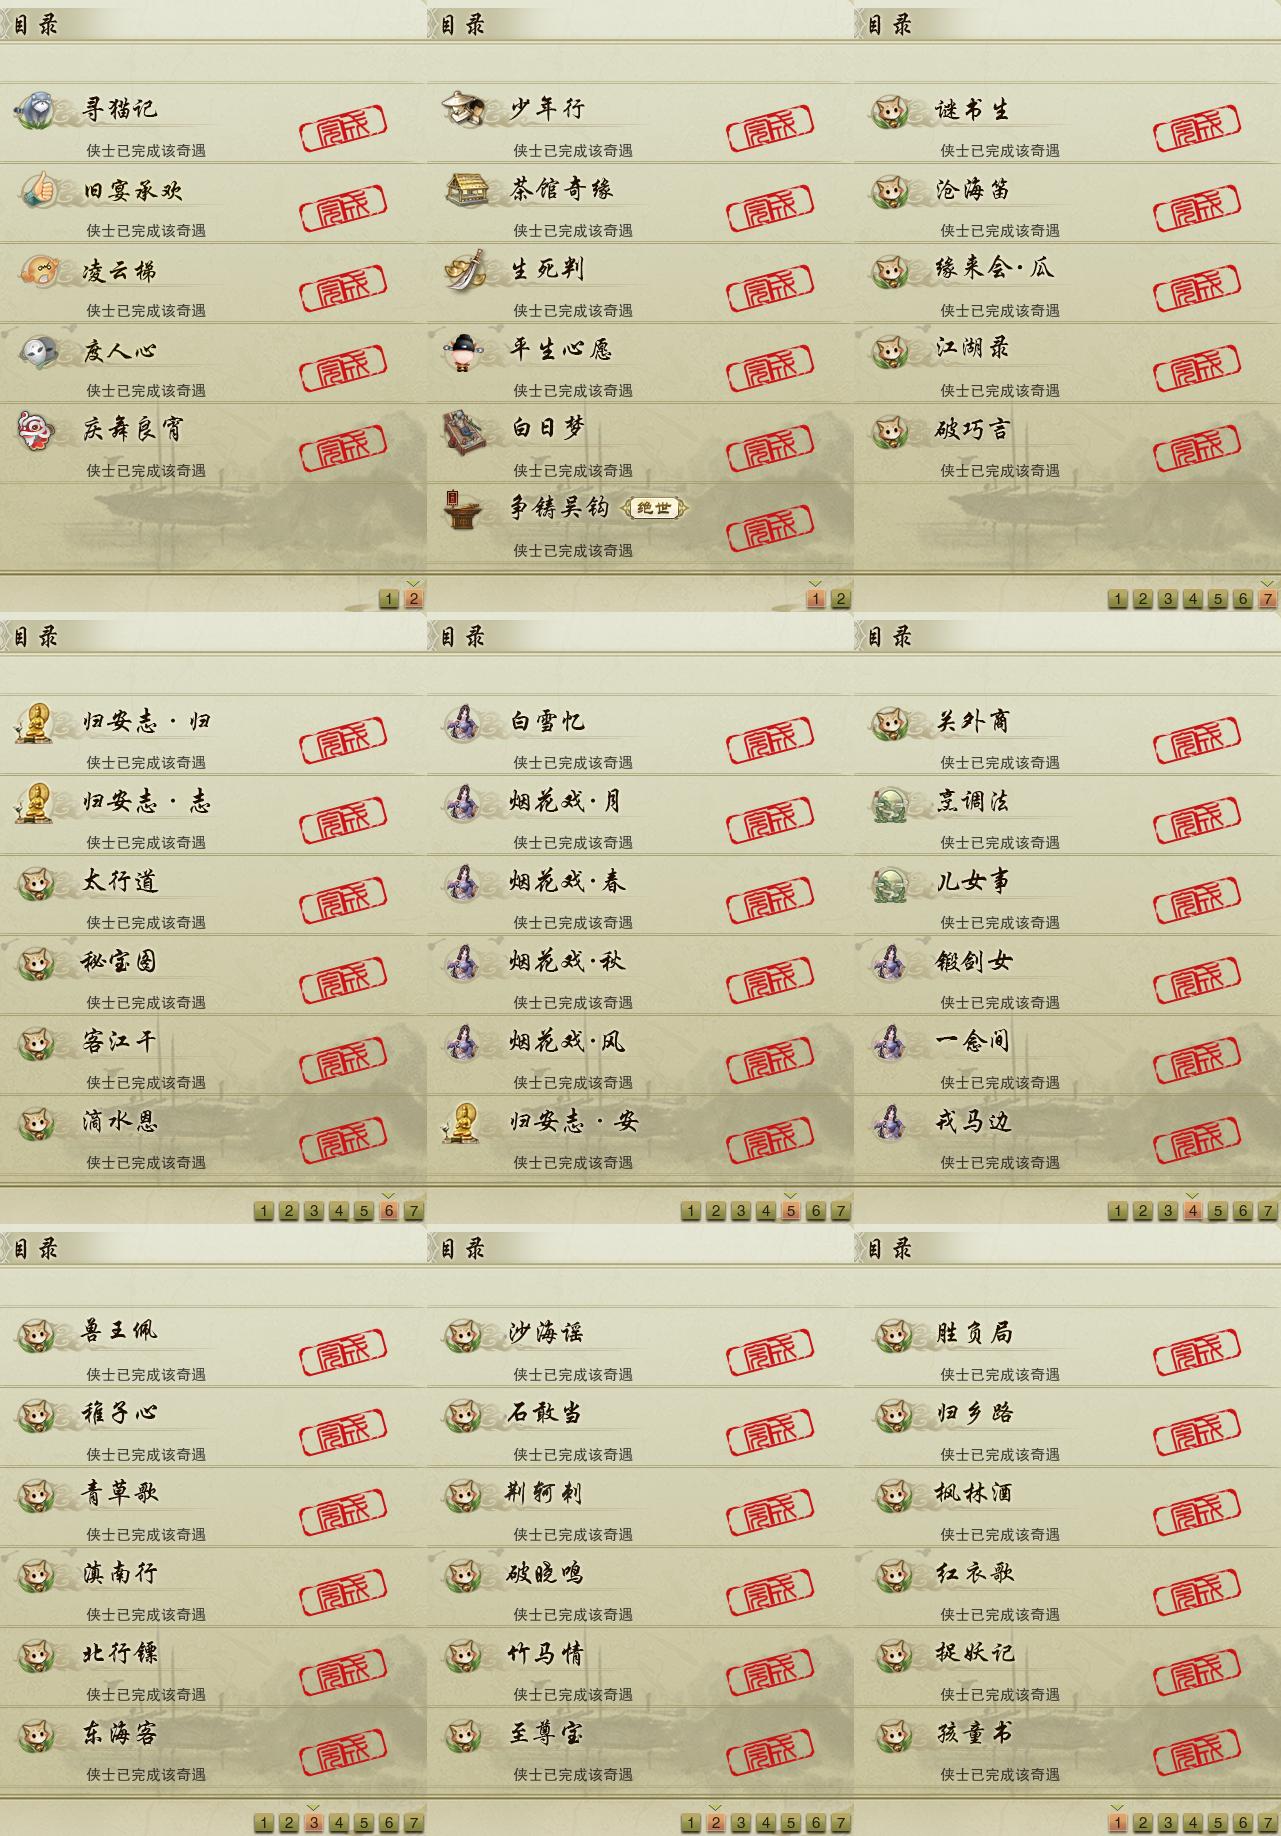The width and height of the screenshot is (1281, 1836).
Task: Click the green jade icon for 烹调法
Action: coord(890,803)
